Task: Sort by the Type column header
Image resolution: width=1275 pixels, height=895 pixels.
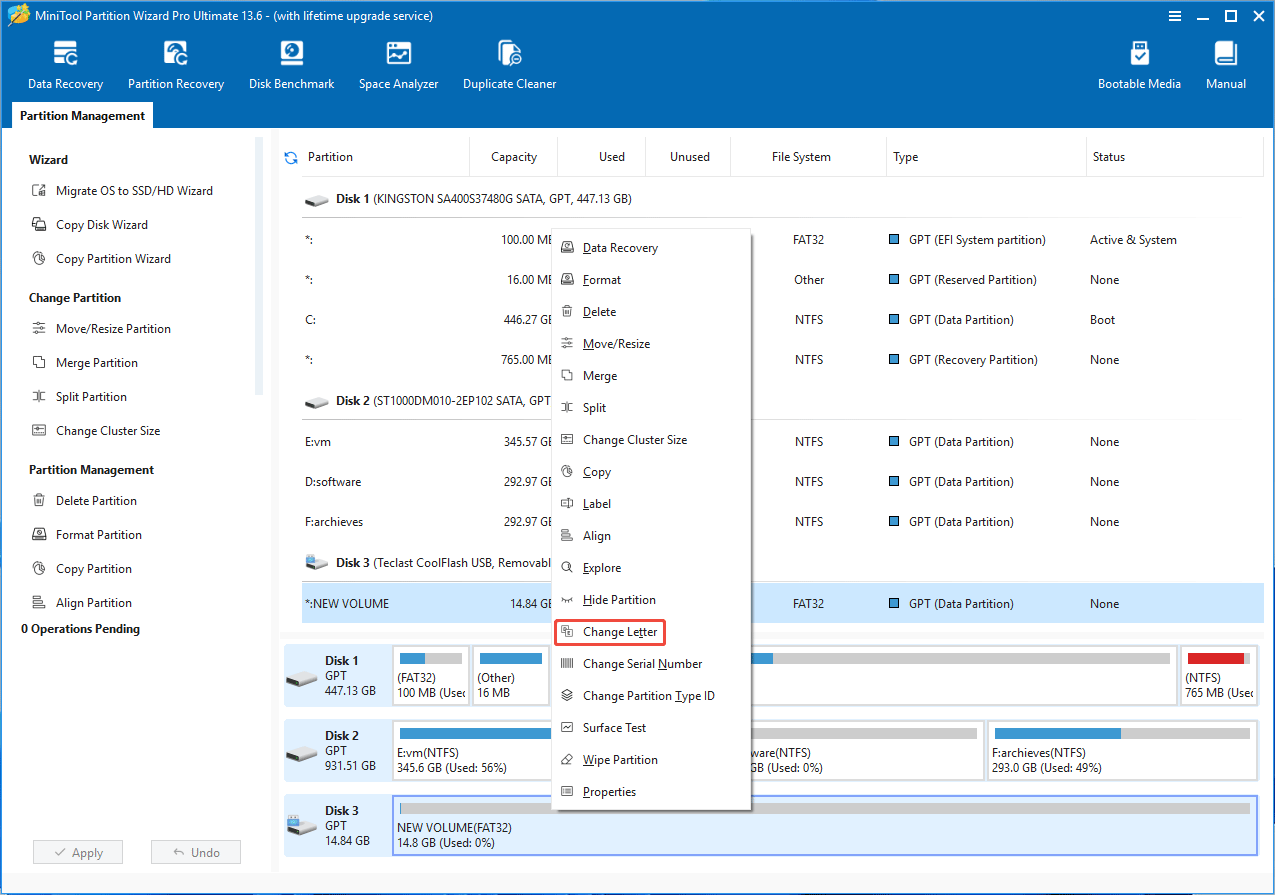Action: 986,157
